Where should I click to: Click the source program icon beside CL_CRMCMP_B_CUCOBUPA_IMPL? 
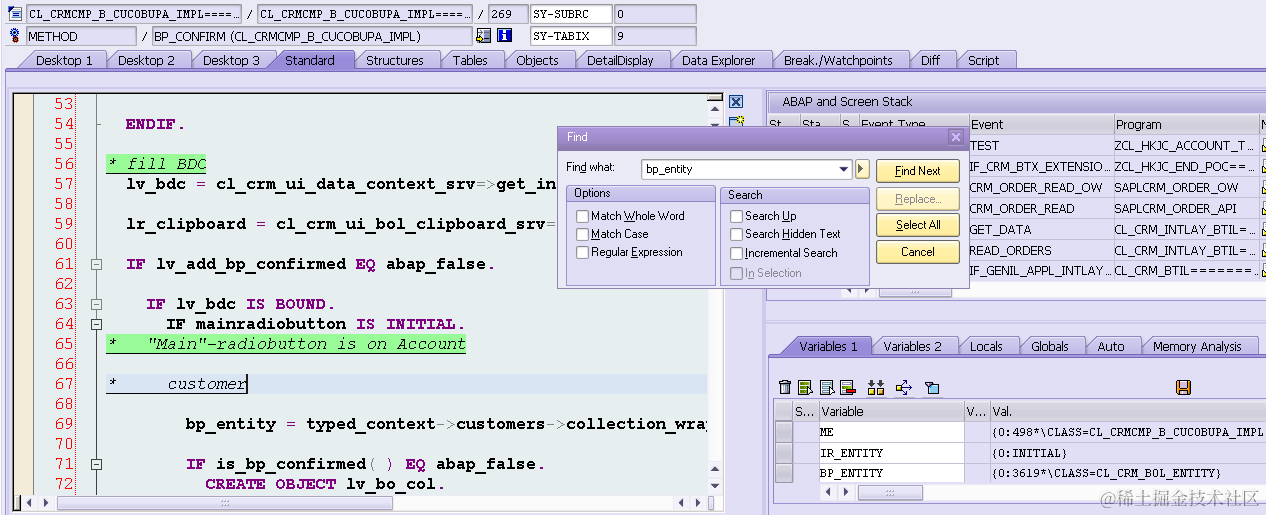point(15,15)
